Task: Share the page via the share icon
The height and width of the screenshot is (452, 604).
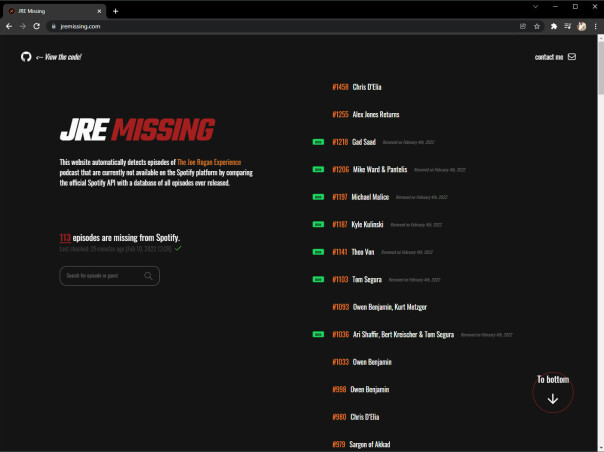Action: coord(523,26)
